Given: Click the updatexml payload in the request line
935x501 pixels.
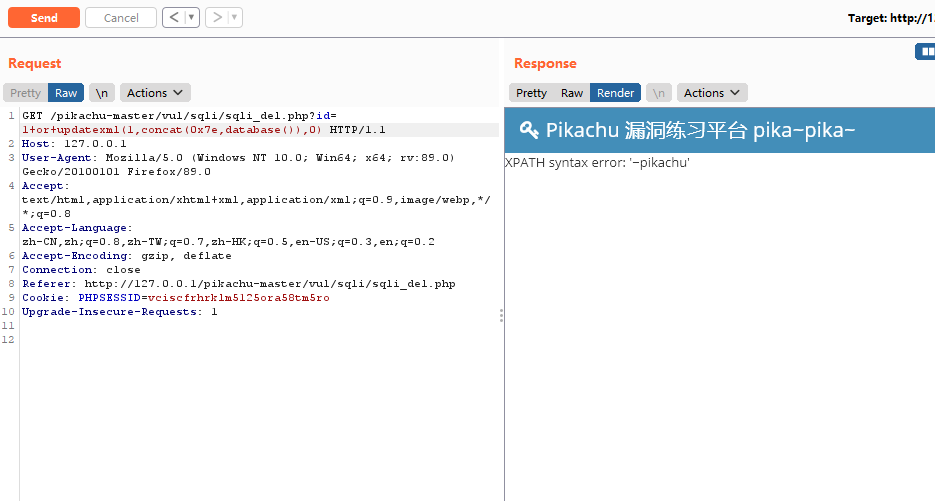Looking at the screenshot, I should [x=172, y=130].
